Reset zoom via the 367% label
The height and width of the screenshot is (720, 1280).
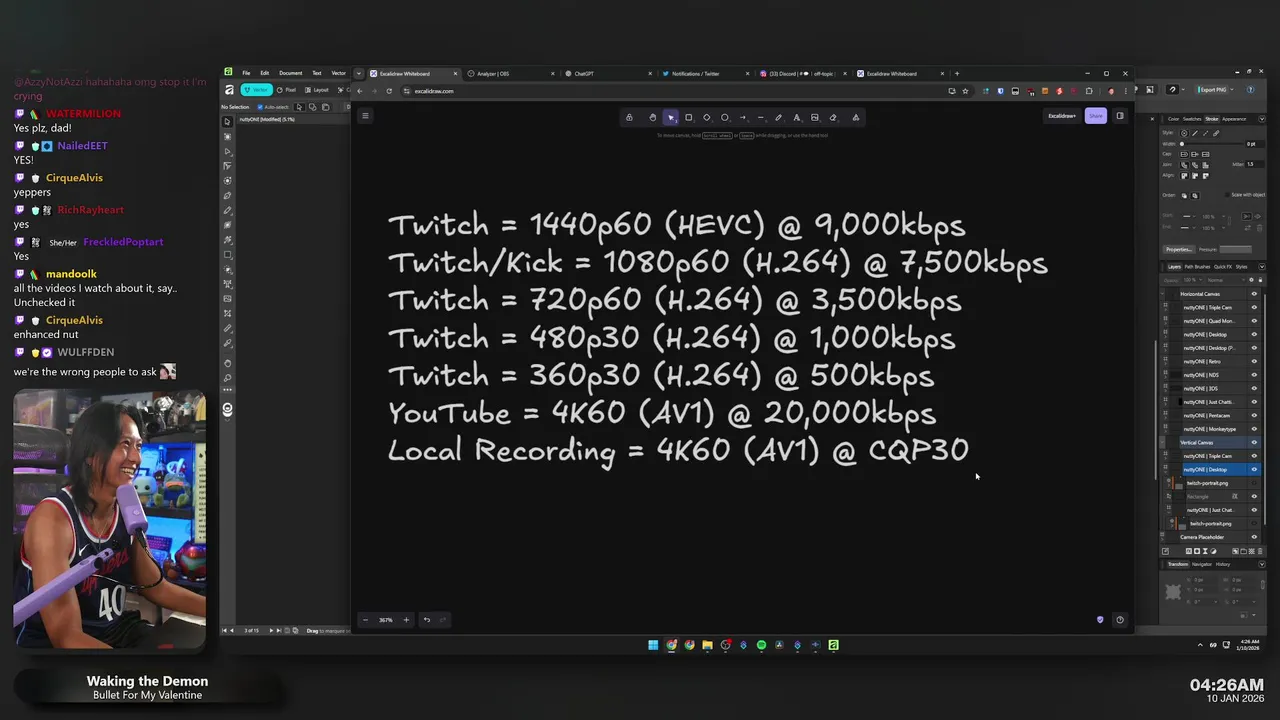tap(386, 620)
